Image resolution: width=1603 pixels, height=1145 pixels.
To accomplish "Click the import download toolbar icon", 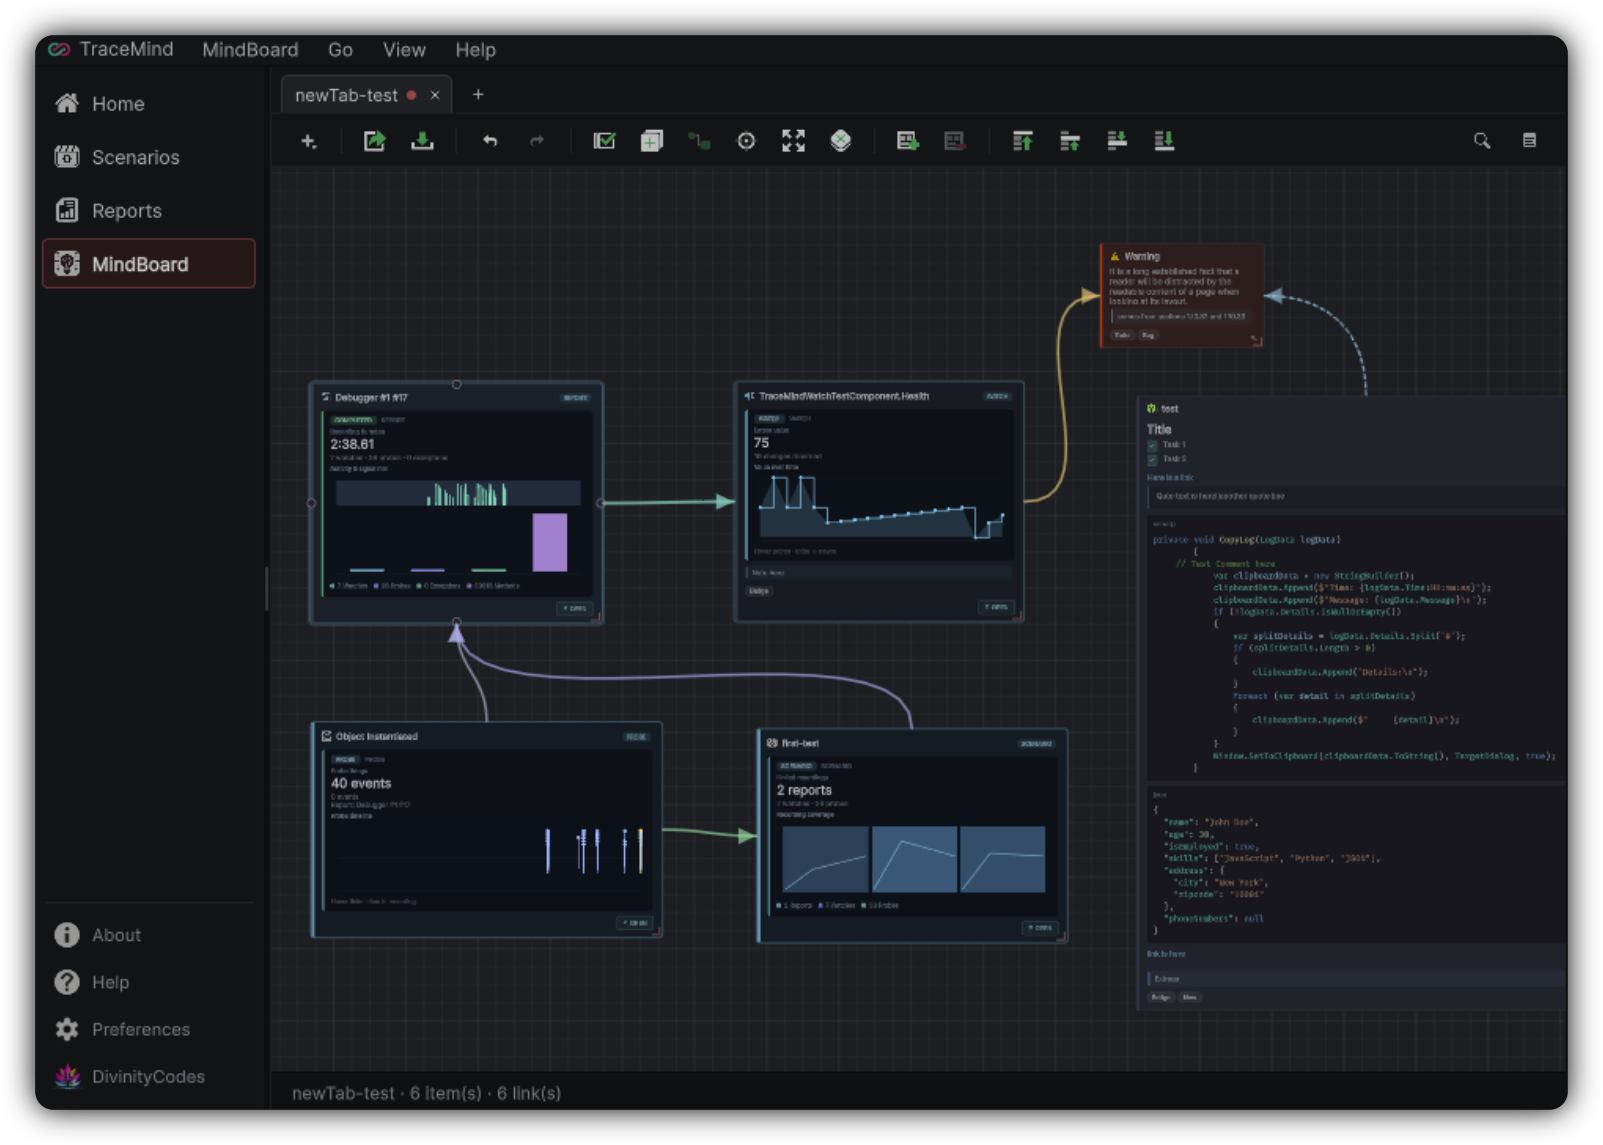I will 422,141.
